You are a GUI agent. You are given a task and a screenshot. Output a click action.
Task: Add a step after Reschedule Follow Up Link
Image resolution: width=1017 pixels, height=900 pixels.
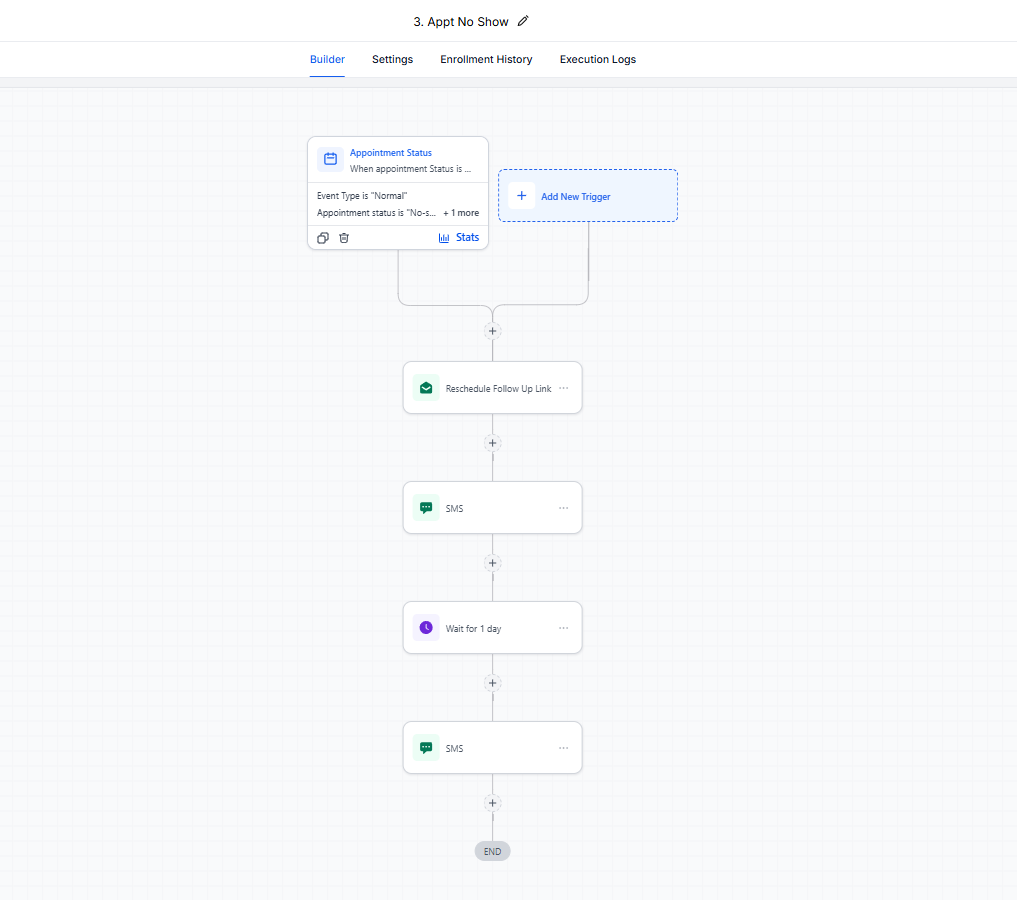point(492,443)
